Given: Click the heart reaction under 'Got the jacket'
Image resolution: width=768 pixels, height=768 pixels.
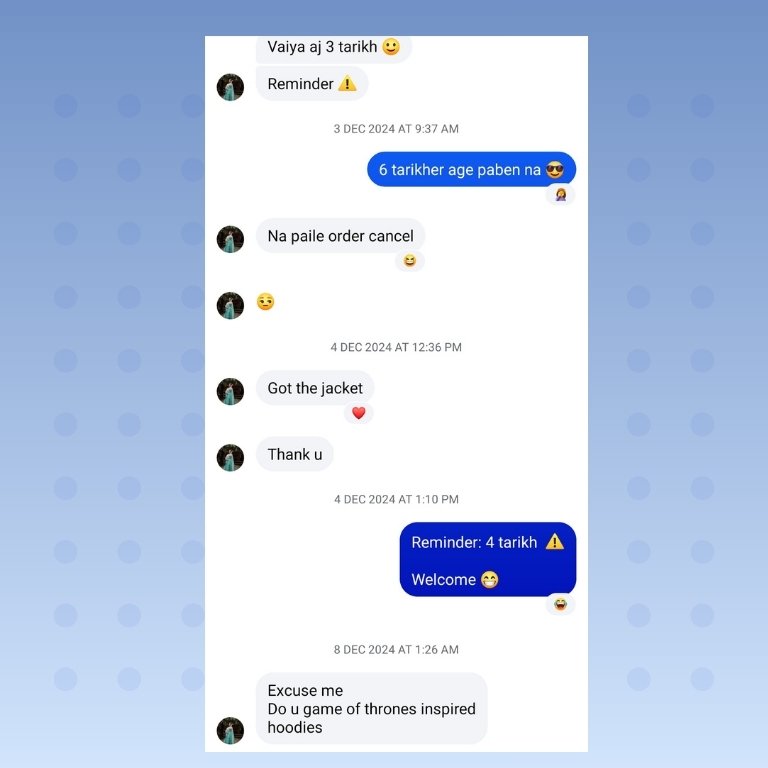Looking at the screenshot, I should click(359, 413).
